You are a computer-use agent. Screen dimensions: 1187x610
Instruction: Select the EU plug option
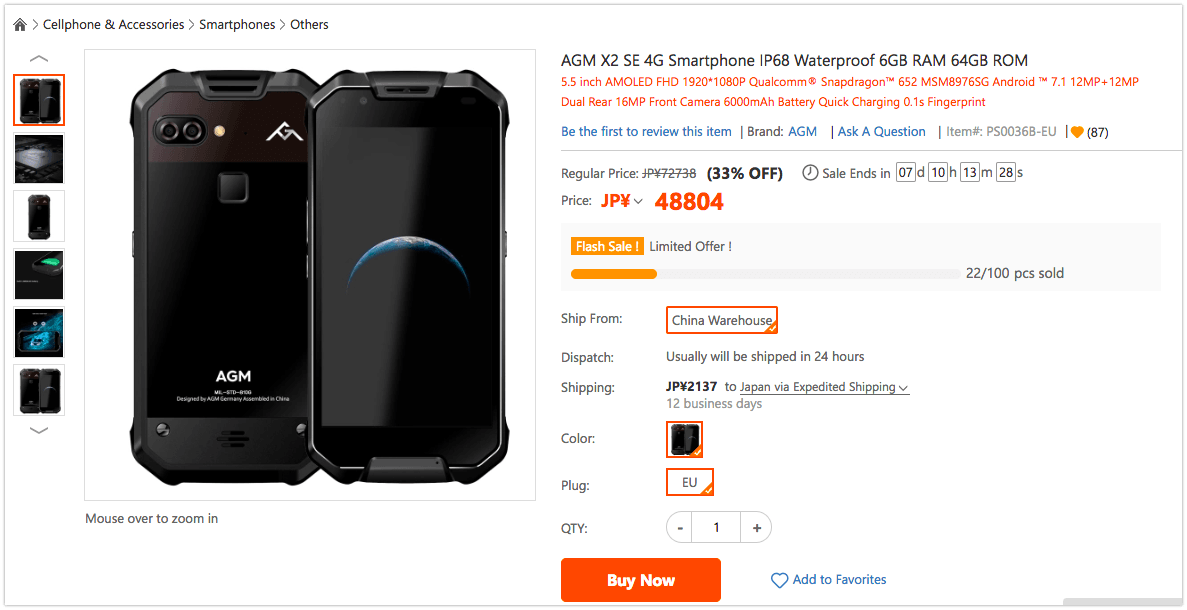tap(690, 482)
